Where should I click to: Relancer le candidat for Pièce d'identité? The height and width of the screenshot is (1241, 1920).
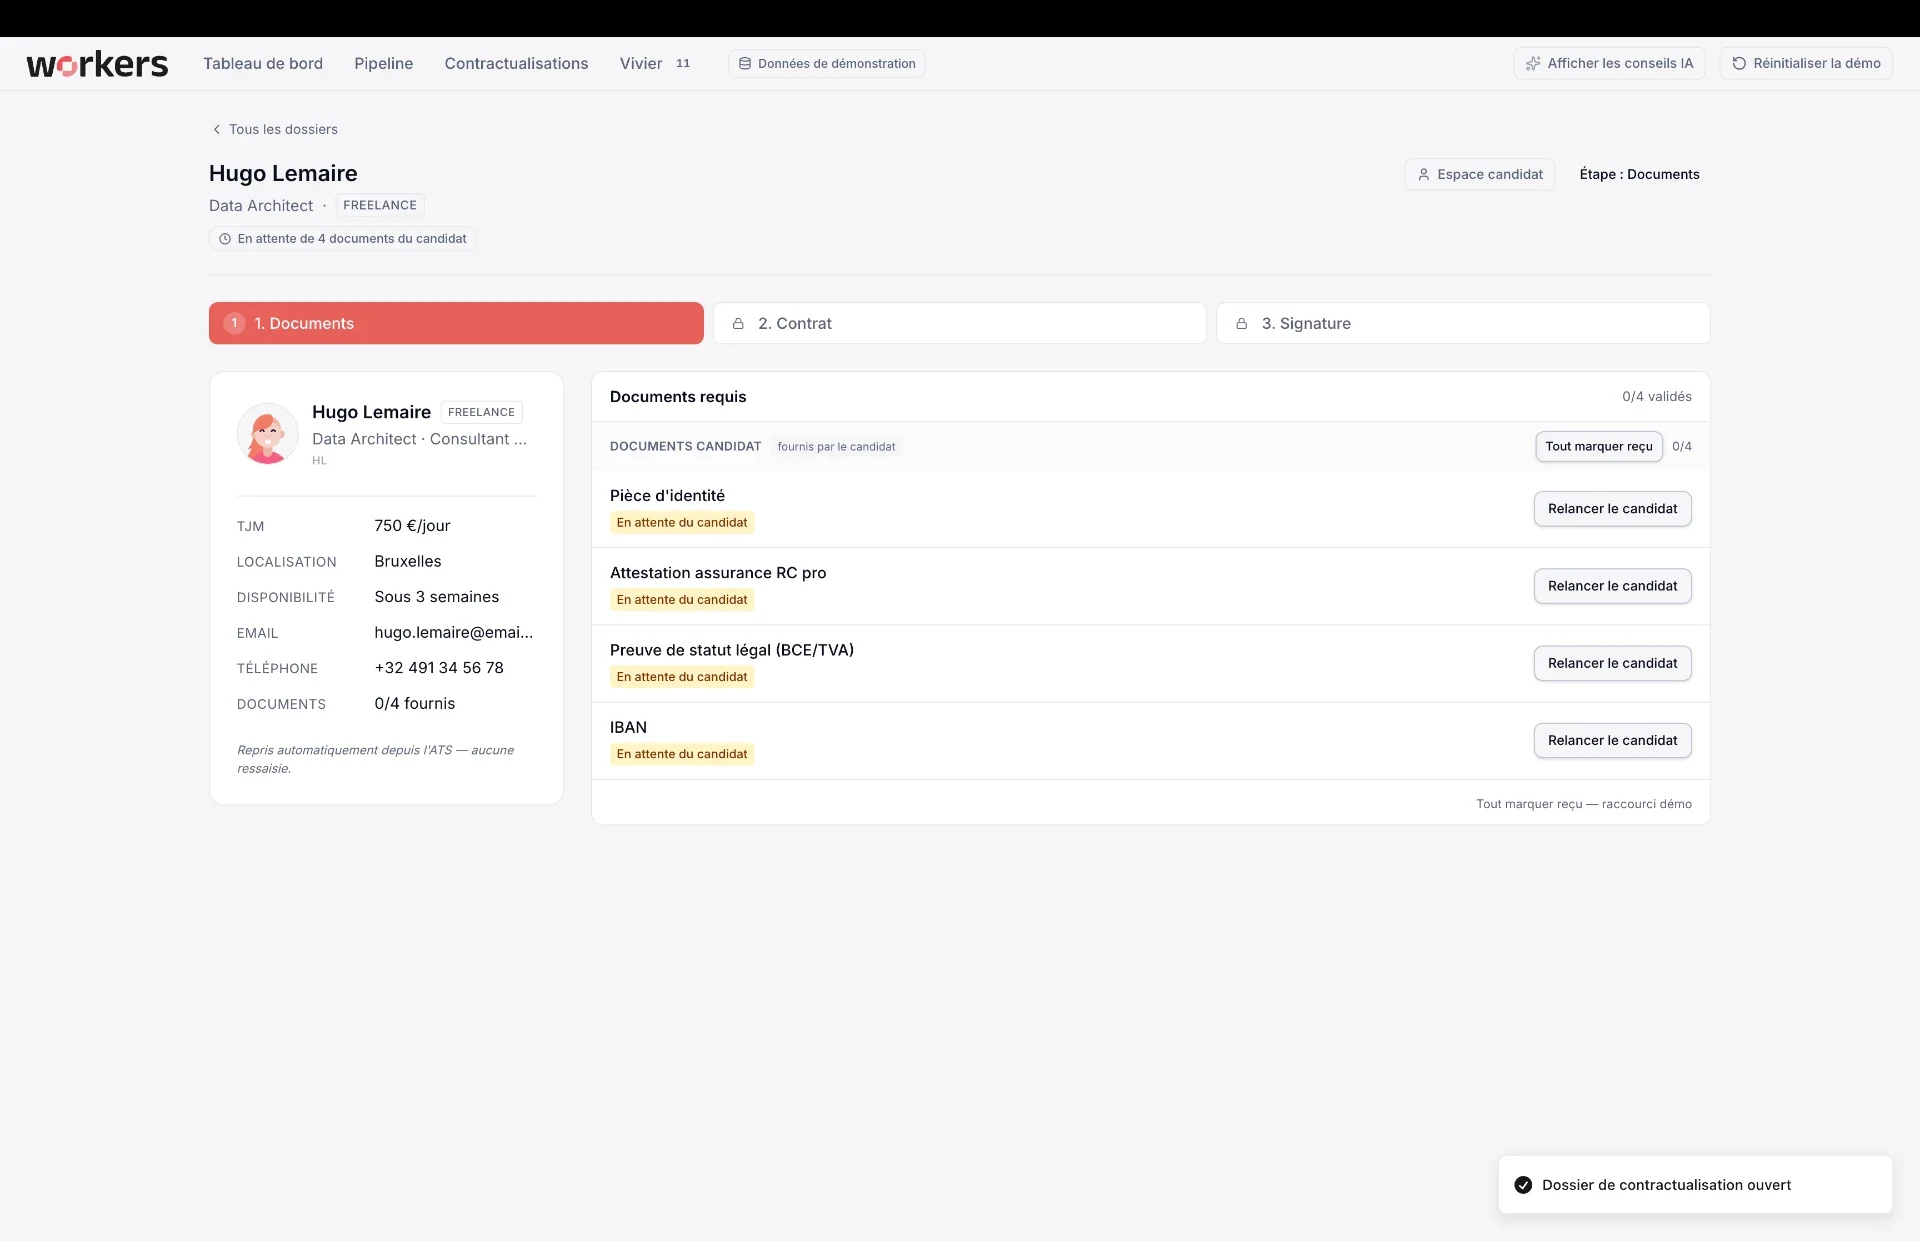coord(1613,509)
